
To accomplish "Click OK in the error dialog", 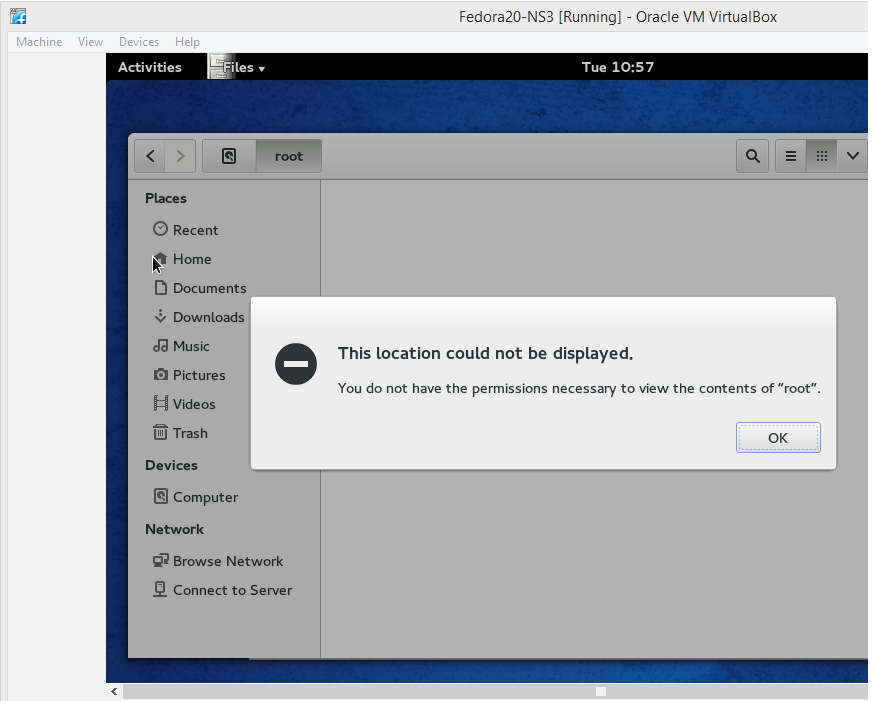I will [778, 438].
